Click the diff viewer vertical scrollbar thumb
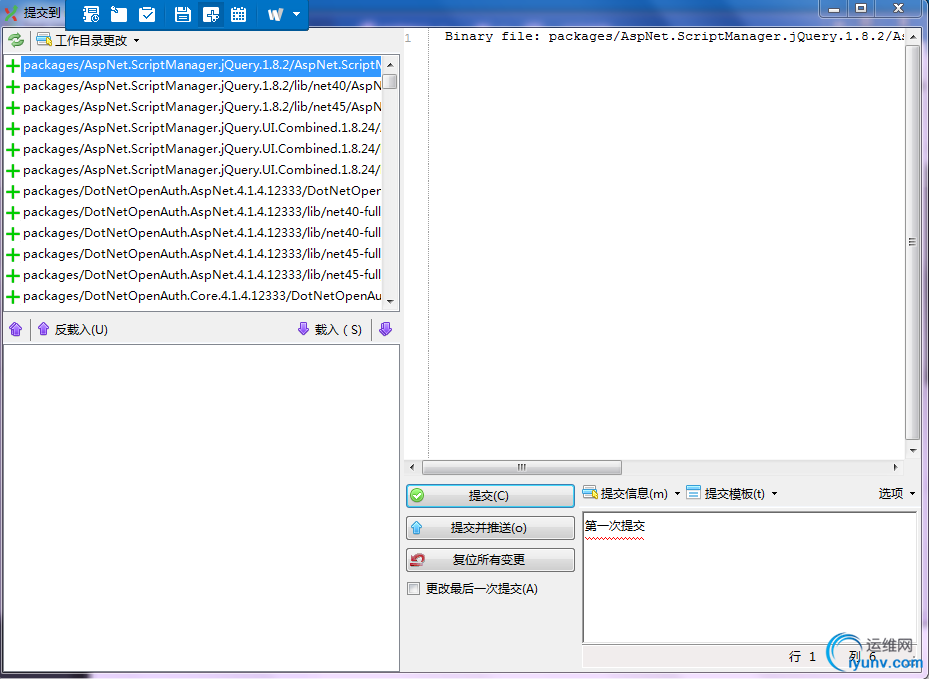This screenshot has height=679, width=929. click(x=912, y=242)
